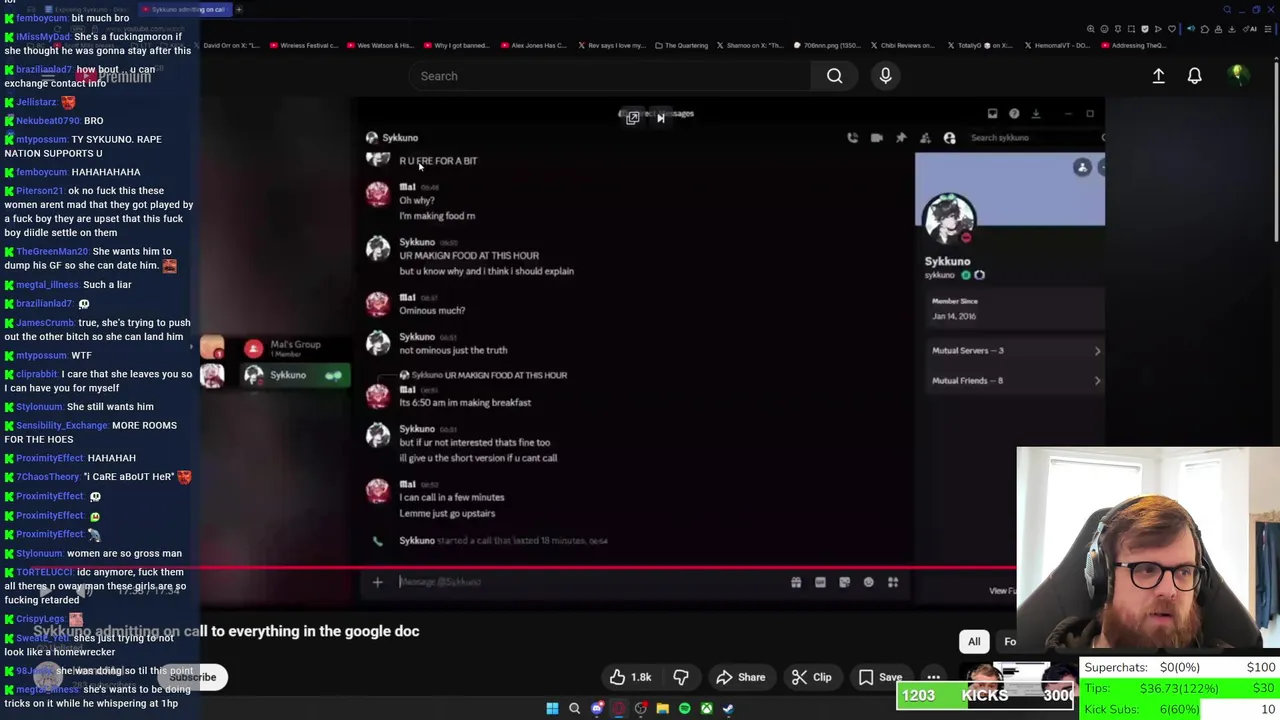1280x720 pixels.
Task: Click the video popout miniplayer icon
Action: pos(632,118)
